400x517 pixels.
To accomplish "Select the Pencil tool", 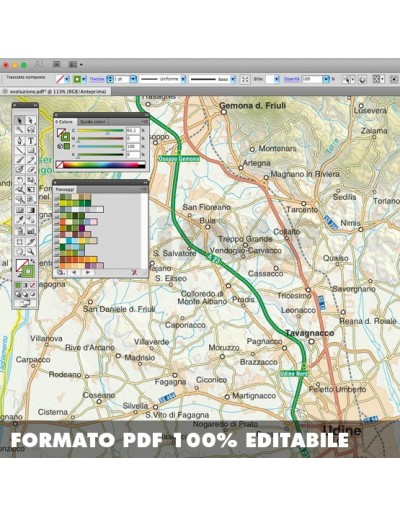I will pyautogui.click(x=31, y=160).
